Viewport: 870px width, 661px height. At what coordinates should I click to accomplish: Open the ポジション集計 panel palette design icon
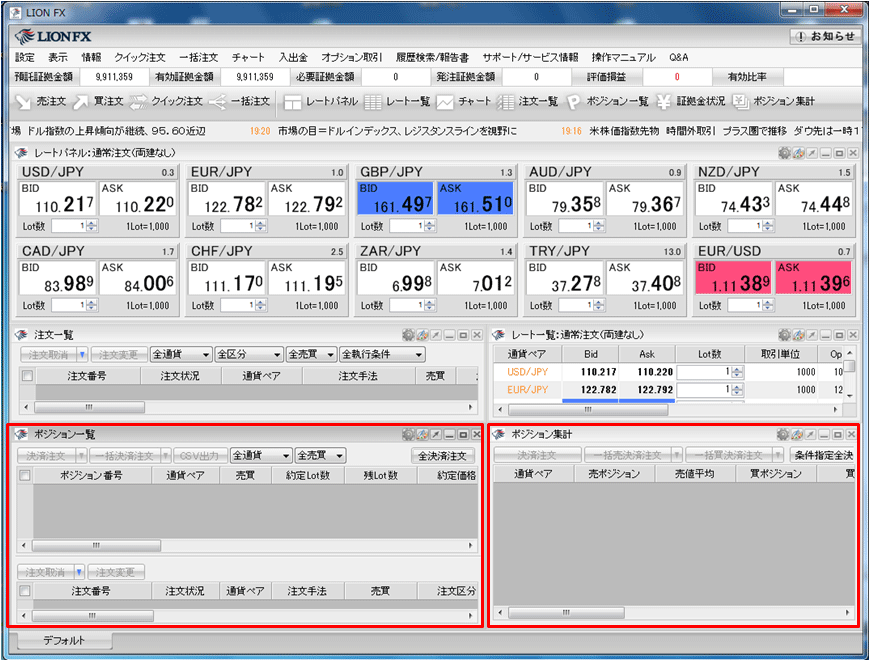(x=797, y=434)
